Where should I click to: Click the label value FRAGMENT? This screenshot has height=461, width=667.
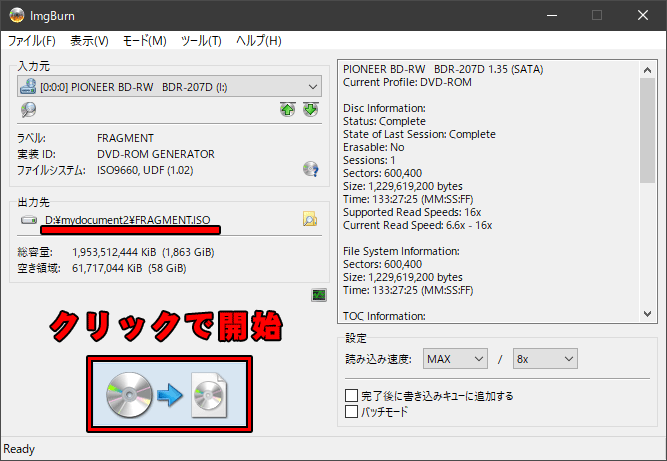pos(125,138)
